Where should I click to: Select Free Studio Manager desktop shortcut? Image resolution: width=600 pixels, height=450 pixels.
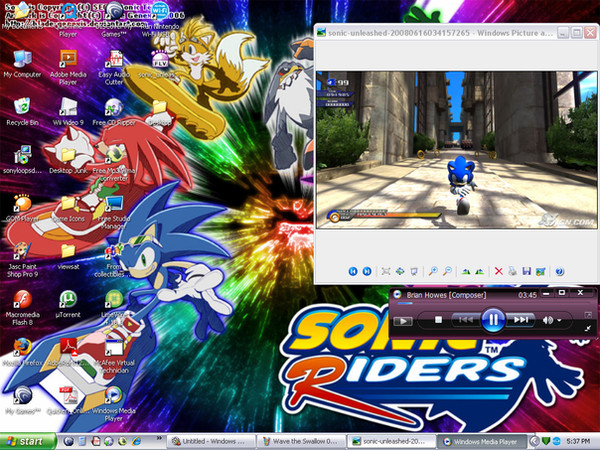(x=114, y=212)
